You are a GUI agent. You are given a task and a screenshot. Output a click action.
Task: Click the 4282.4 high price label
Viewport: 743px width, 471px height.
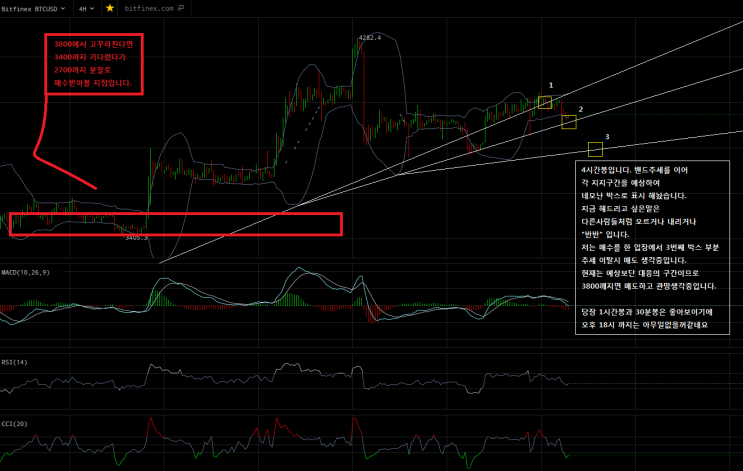370,37
